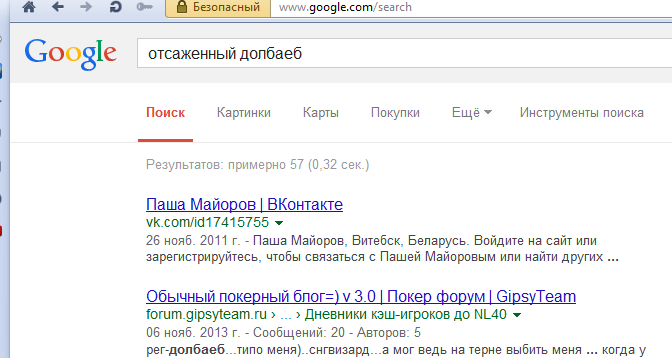Go to the browser home page icon
Screen dimensions: 672x364
coord(29,7)
